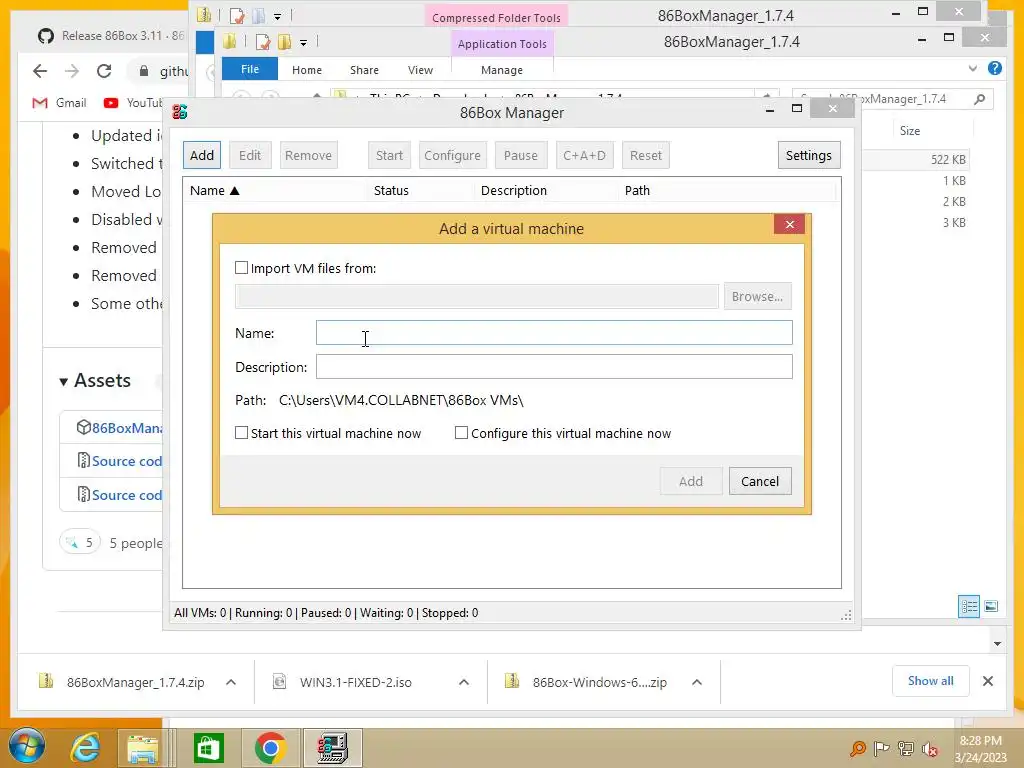This screenshot has height=768, width=1024.
Task: Switch Explorer to large icons view
Action: click(991, 606)
